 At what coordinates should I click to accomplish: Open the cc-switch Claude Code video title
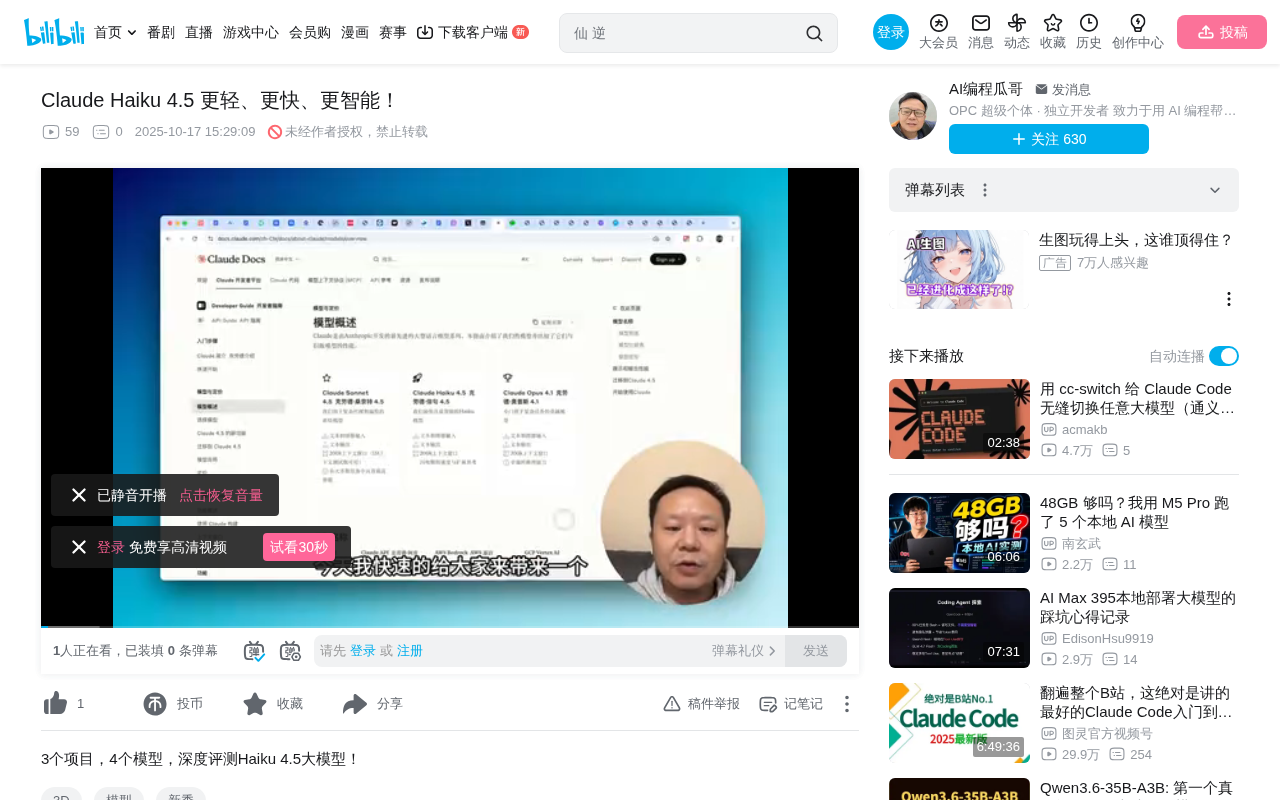pyautogui.click(x=1138, y=398)
